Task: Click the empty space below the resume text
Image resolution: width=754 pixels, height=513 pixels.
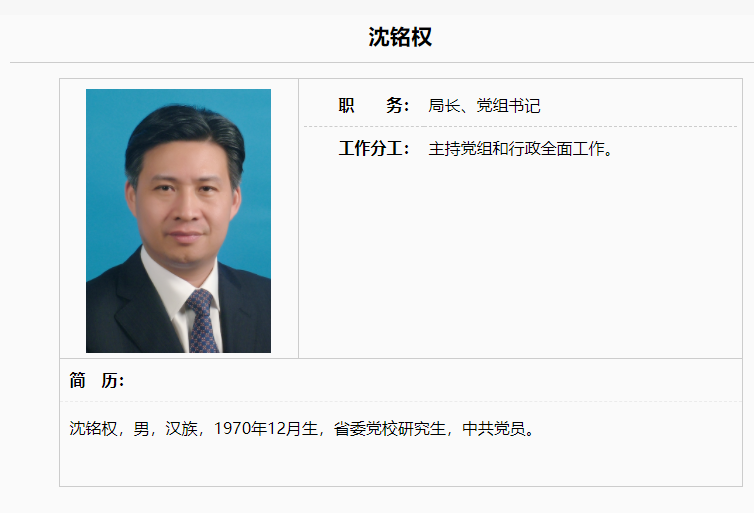Action: pos(401,464)
